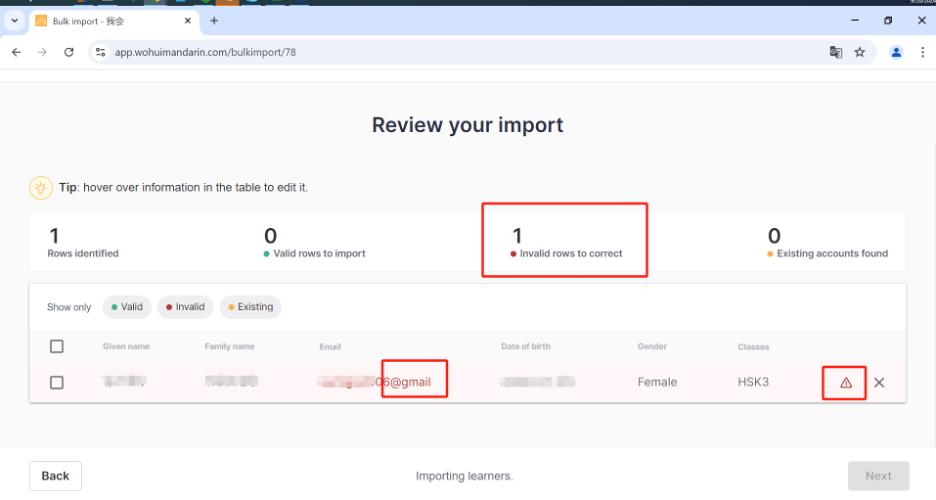
Task: Click the Back button
Action: tap(55, 475)
